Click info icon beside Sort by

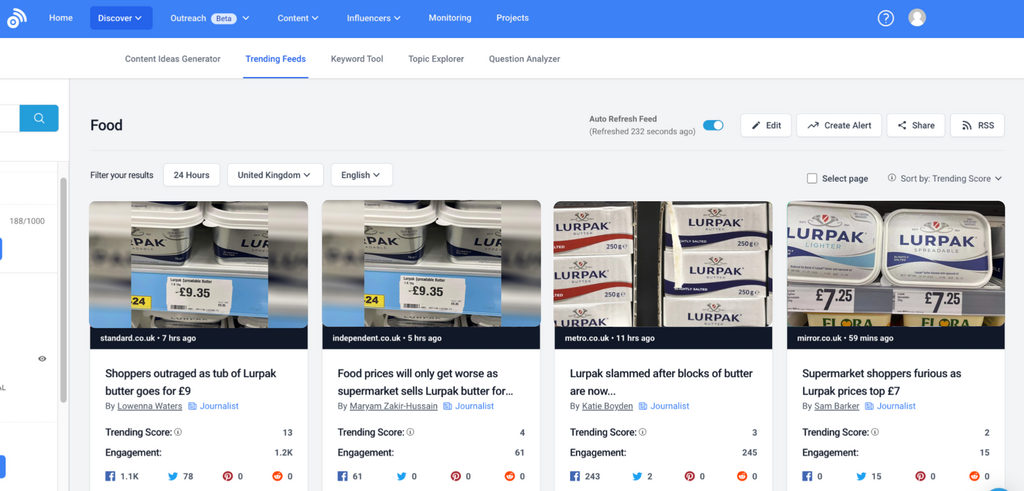pos(892,178)
